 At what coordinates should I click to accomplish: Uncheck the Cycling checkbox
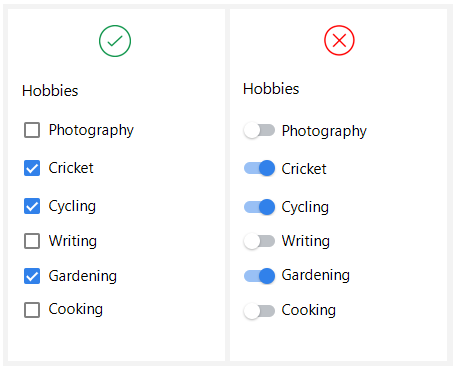coord(32,206)
